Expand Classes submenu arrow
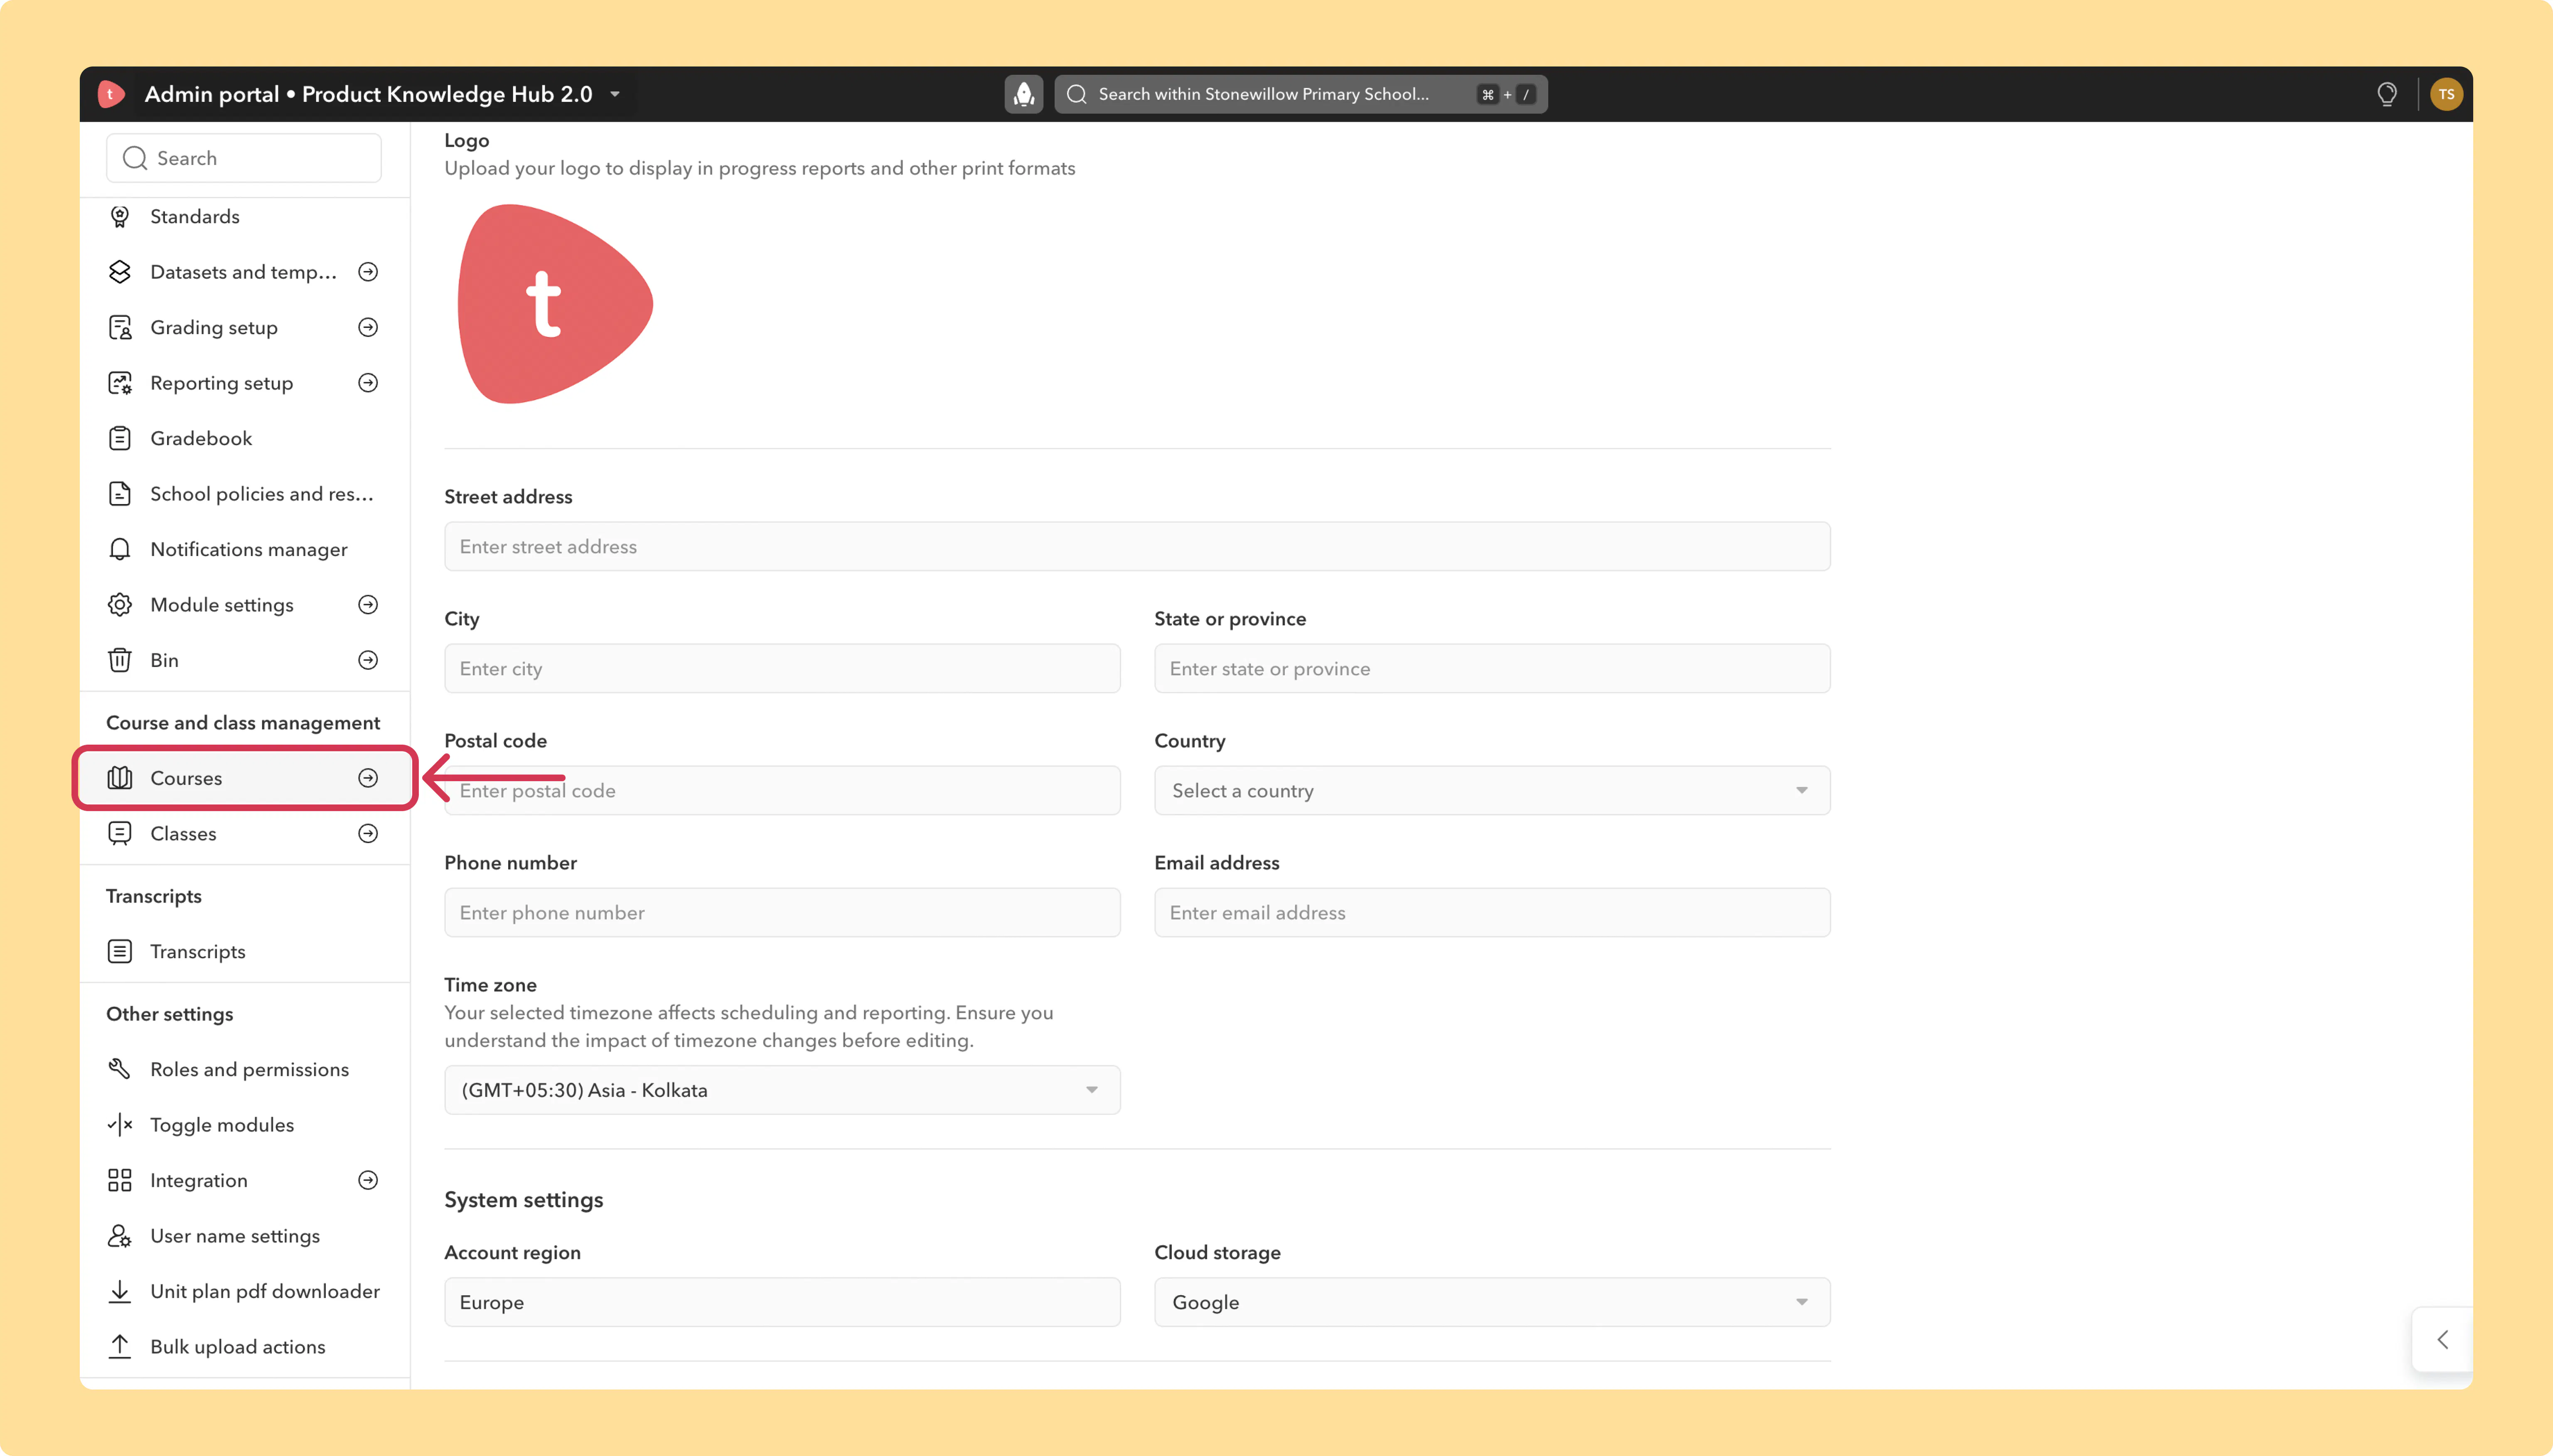 click(368, 833)
